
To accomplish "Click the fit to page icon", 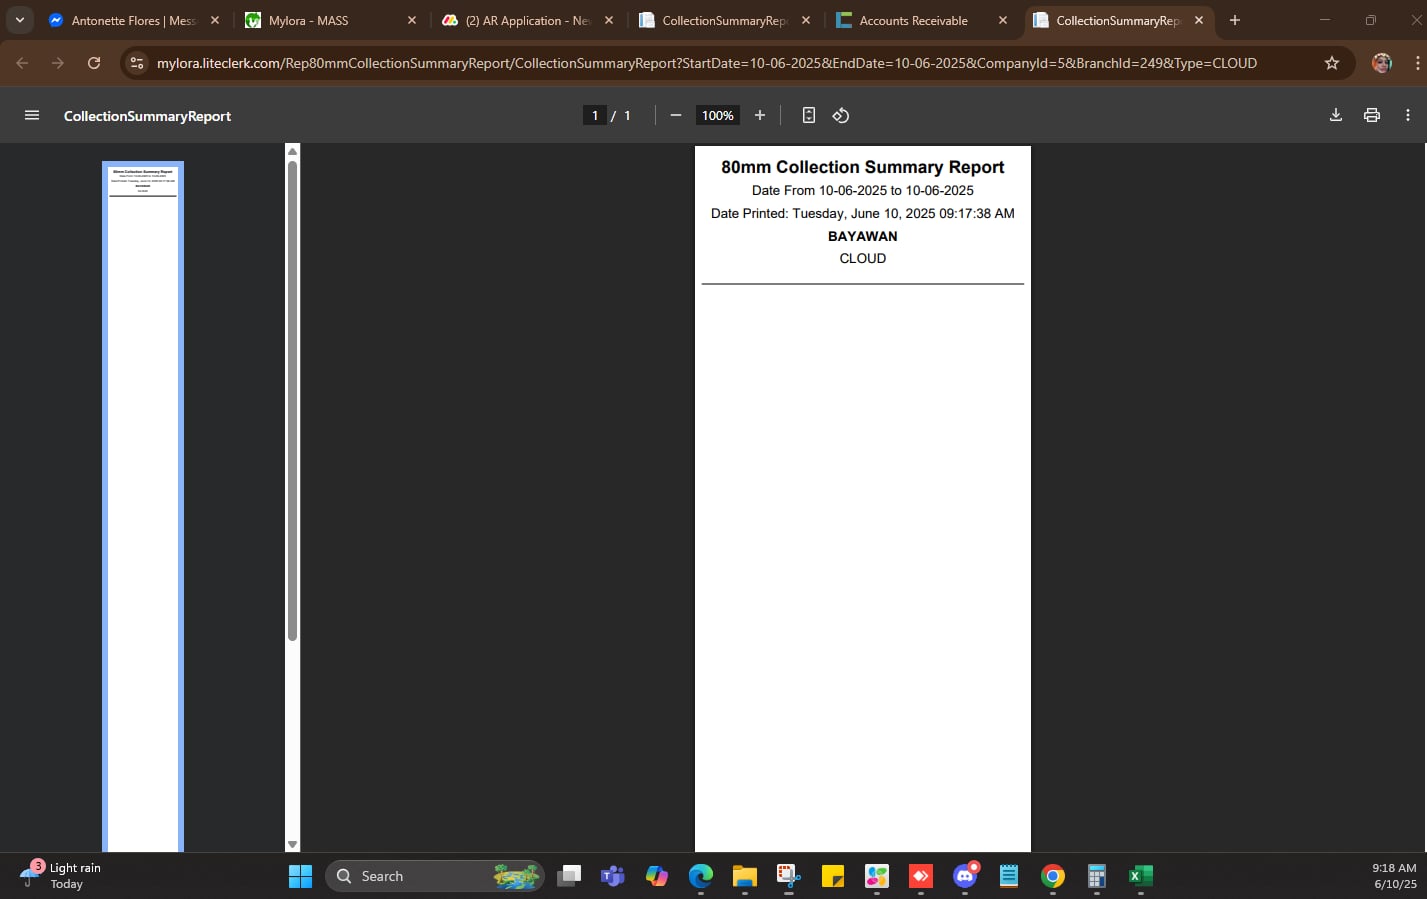I will tap(808, 116).
